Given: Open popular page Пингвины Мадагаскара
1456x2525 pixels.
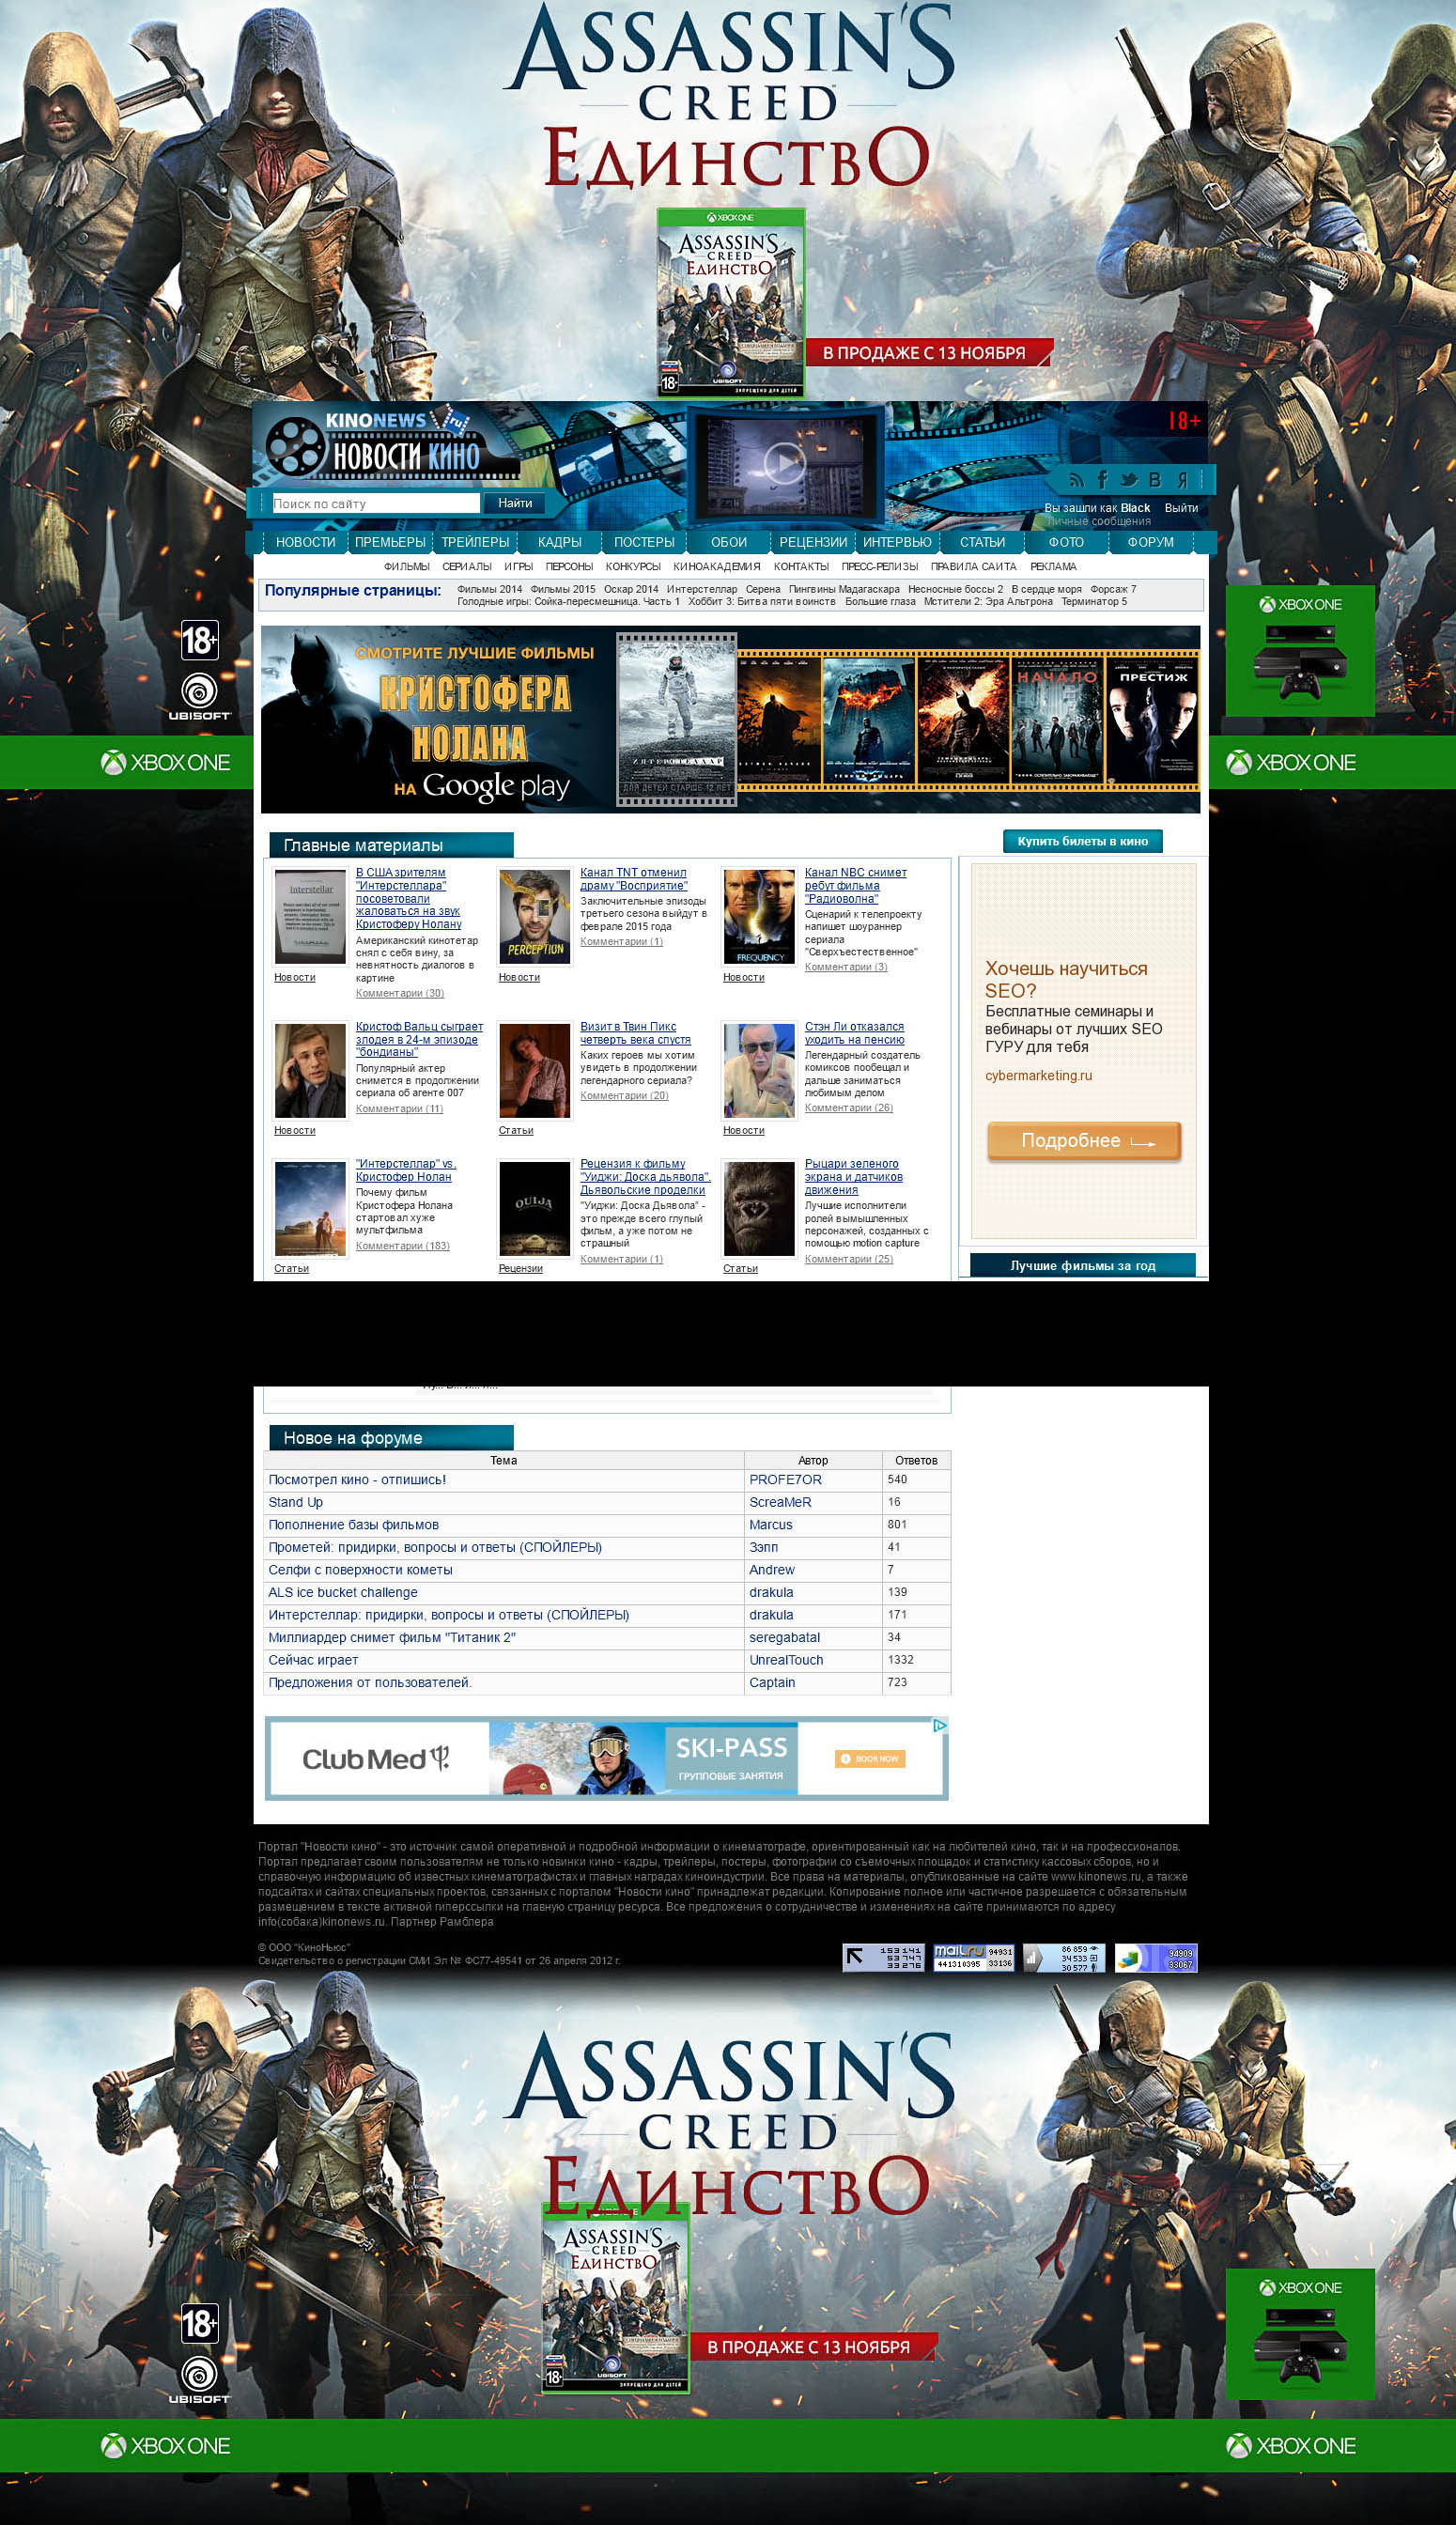Looking at the screenshot, I should tap(844, 589).
